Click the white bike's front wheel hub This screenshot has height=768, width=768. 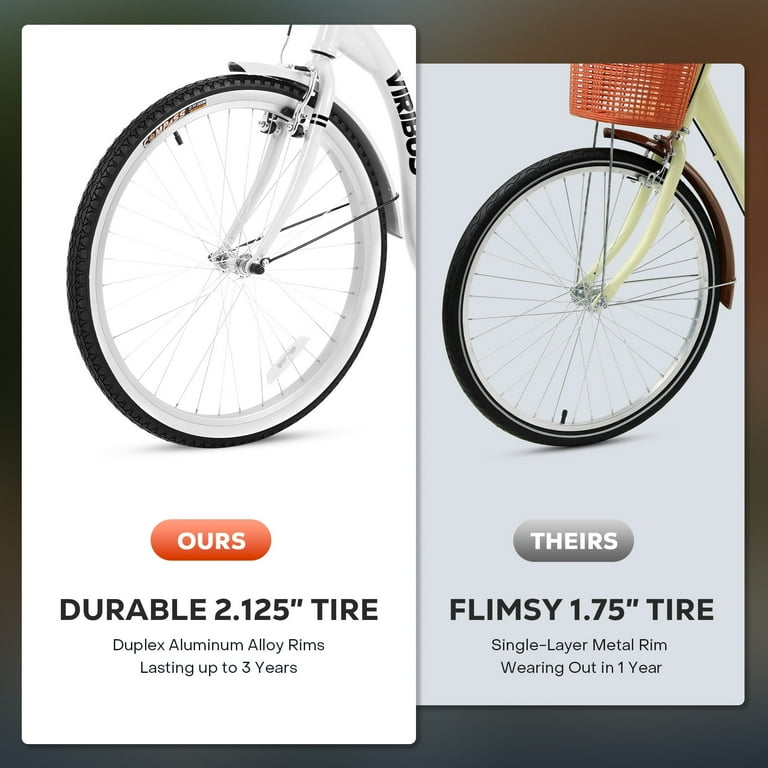tap(239, 263)
